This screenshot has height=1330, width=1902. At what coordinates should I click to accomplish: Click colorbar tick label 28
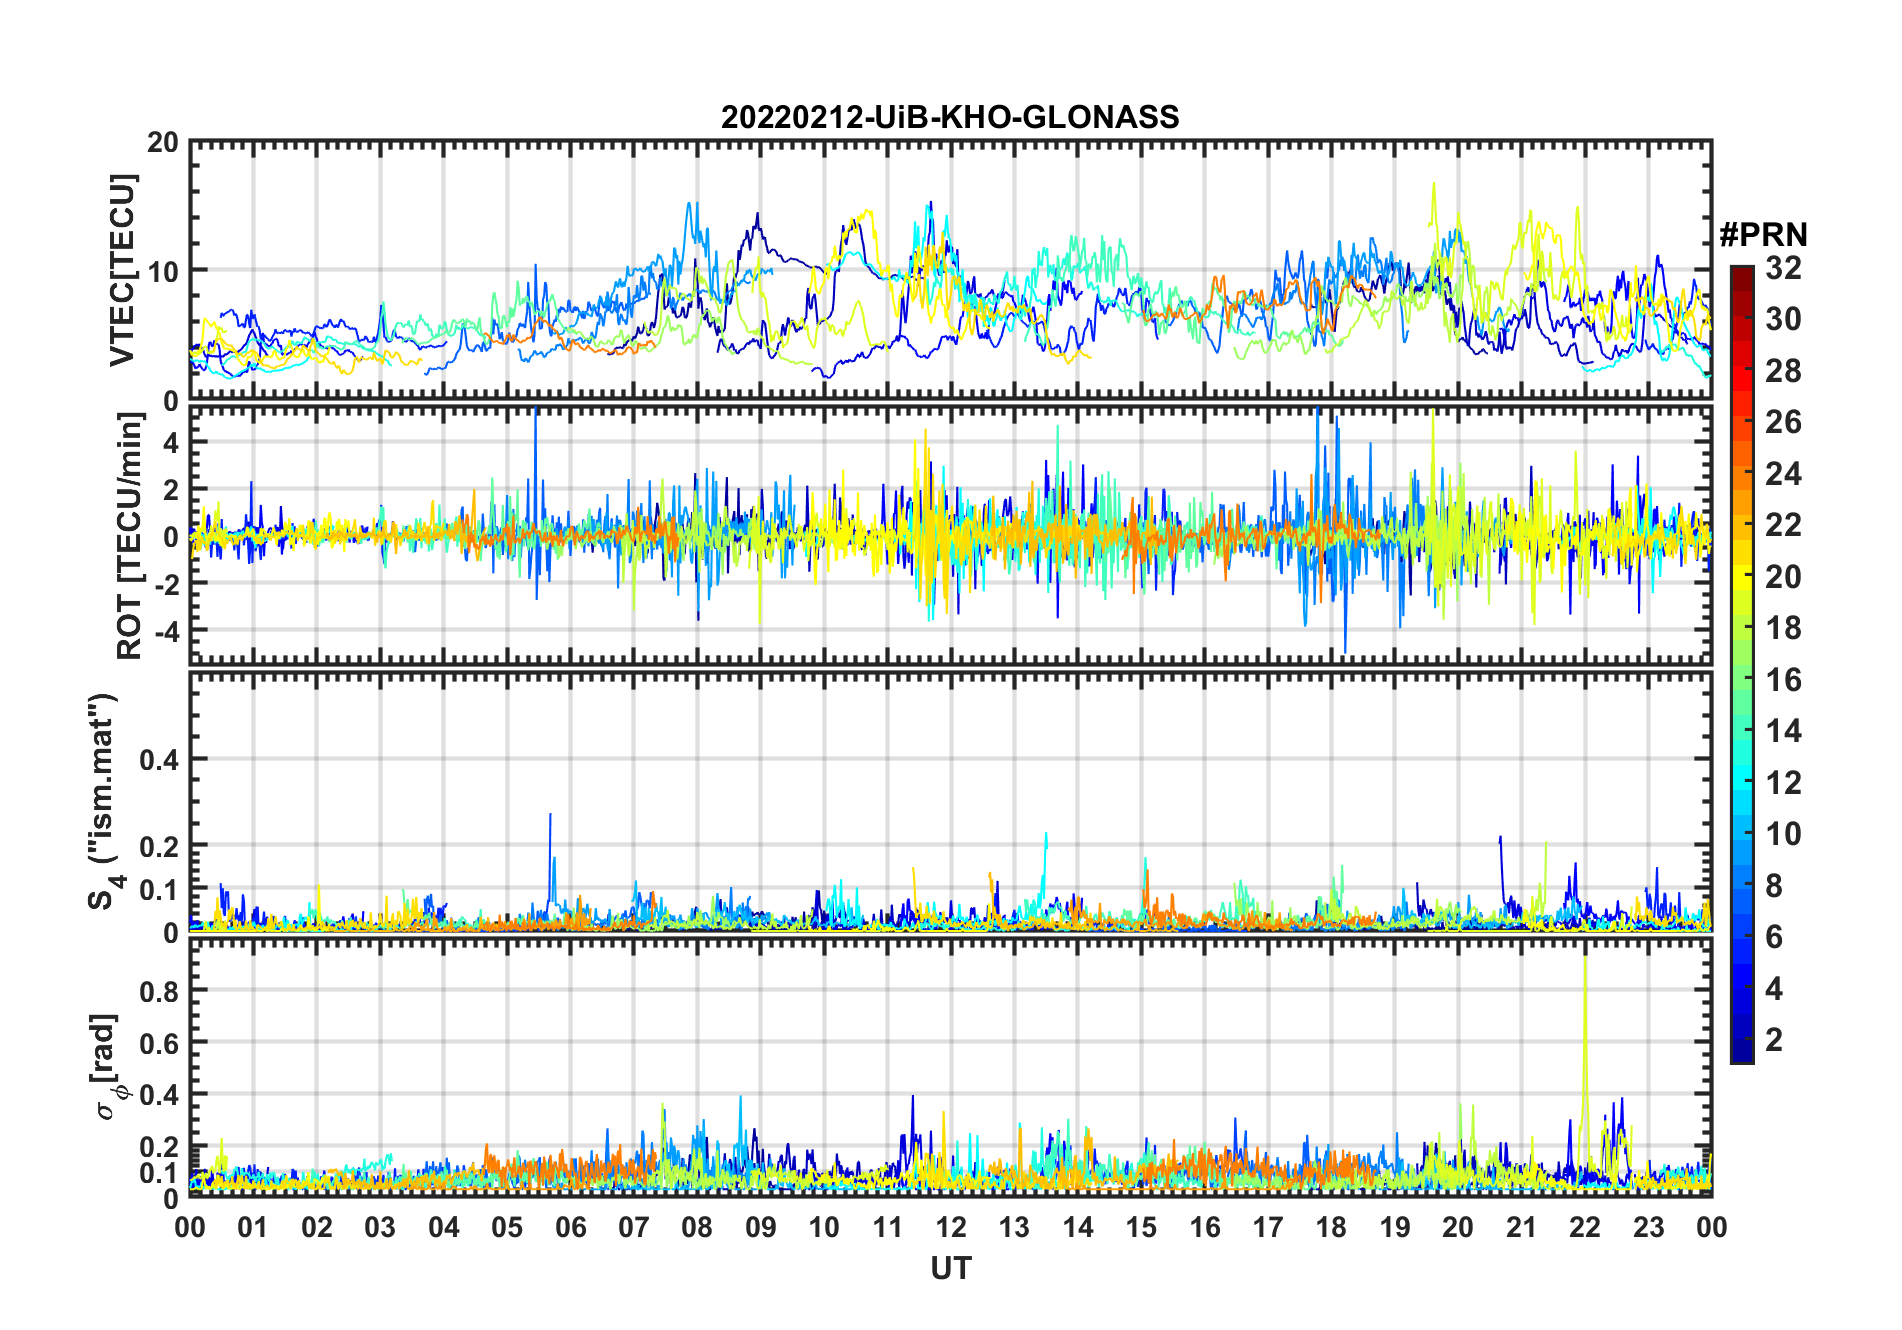(1784, 371)
